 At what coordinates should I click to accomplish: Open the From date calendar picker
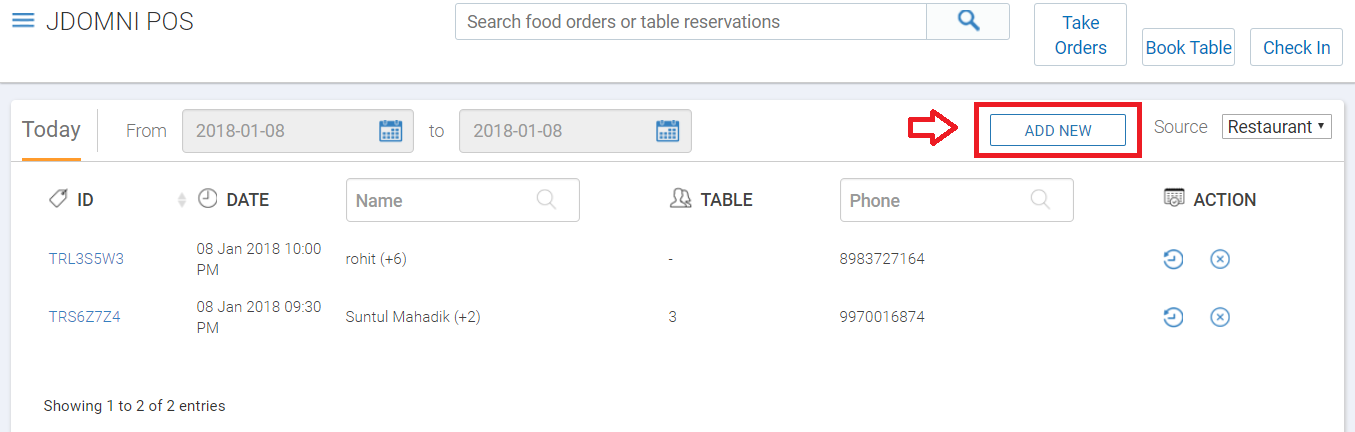point(390,131)
